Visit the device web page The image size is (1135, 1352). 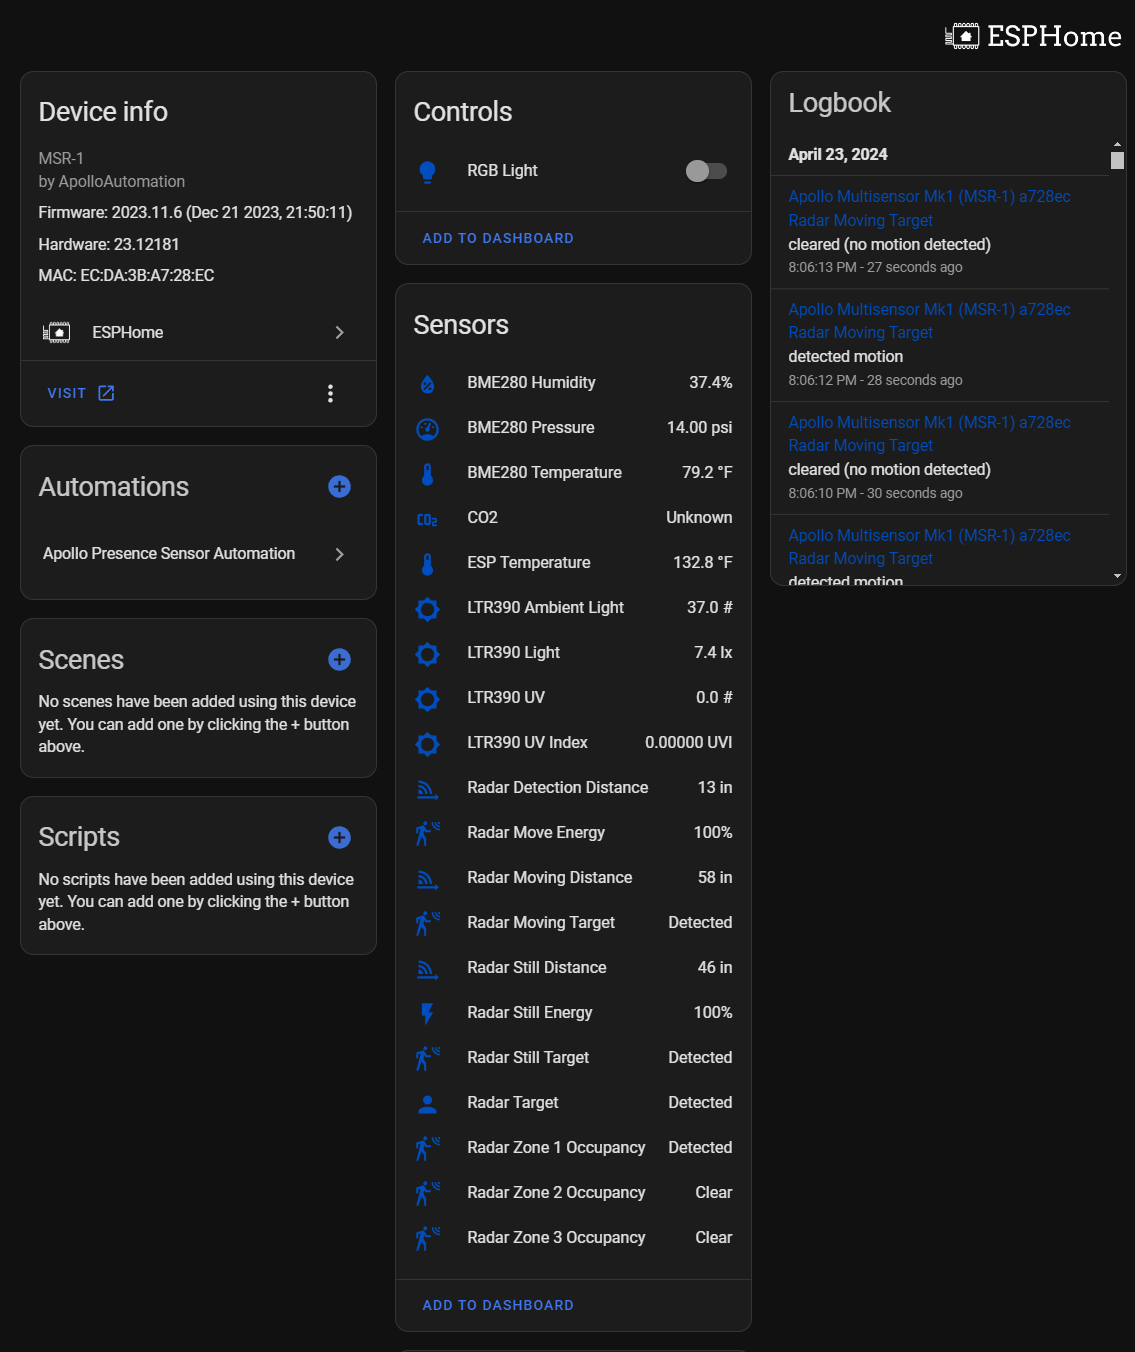pos(66,393)
